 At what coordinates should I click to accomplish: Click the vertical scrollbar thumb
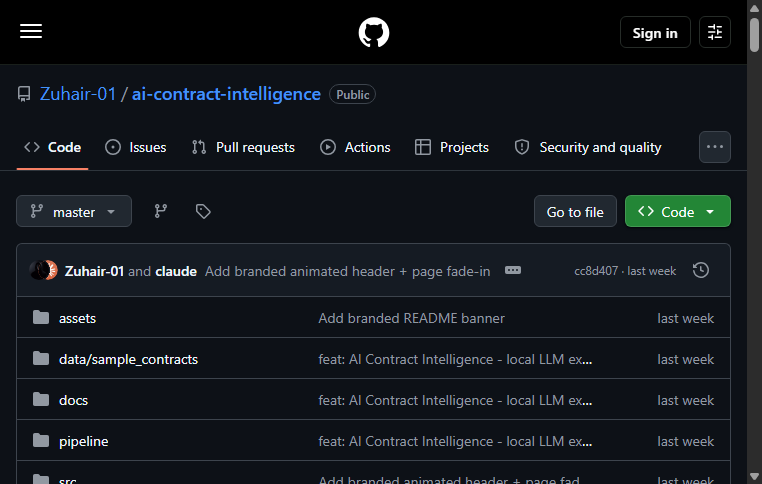coord(754,35)
